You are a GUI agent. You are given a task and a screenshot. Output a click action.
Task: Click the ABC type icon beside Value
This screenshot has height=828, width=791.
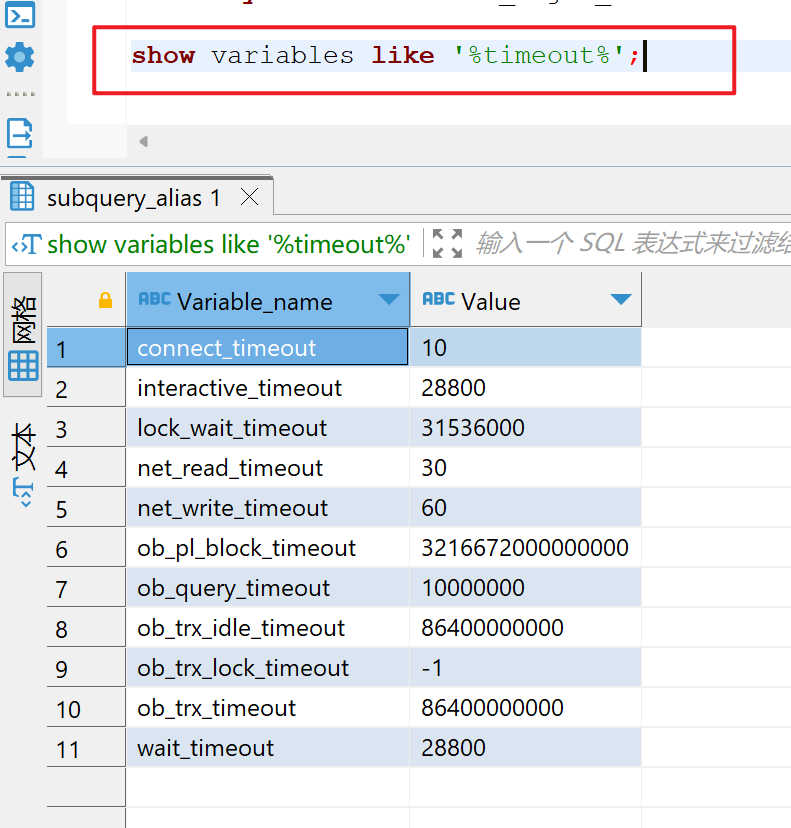439,300
